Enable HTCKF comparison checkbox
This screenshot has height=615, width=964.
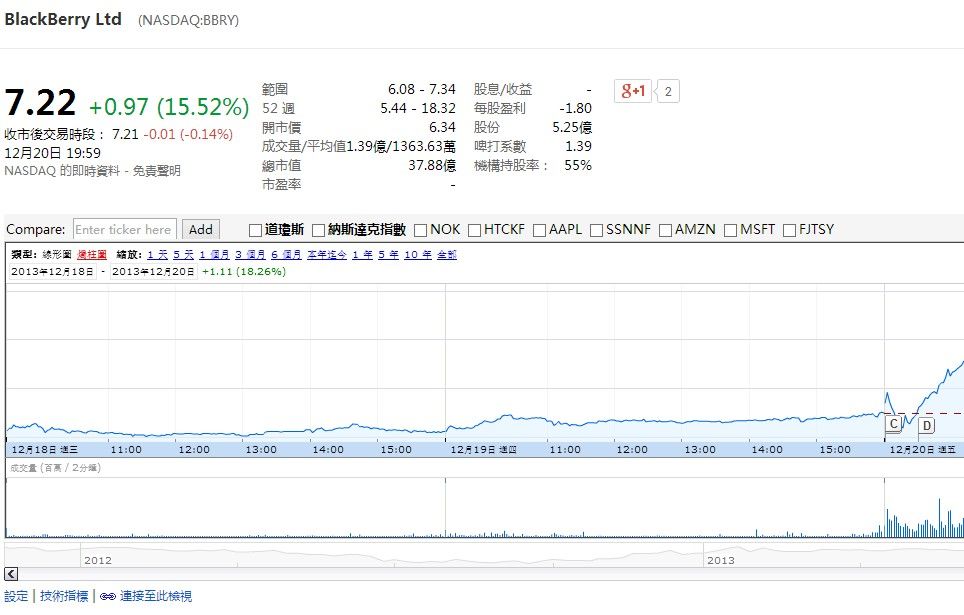[474, 230]
